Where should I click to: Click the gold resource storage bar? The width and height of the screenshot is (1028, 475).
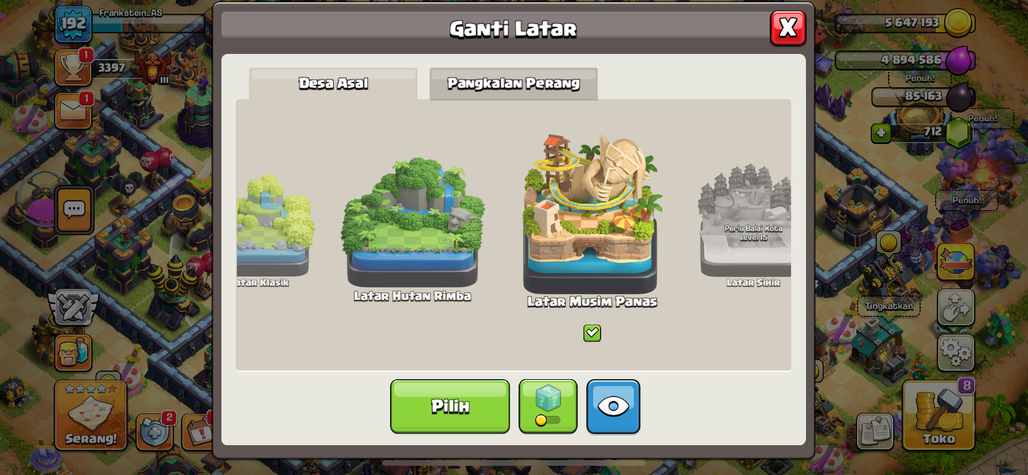coord(905,23)
